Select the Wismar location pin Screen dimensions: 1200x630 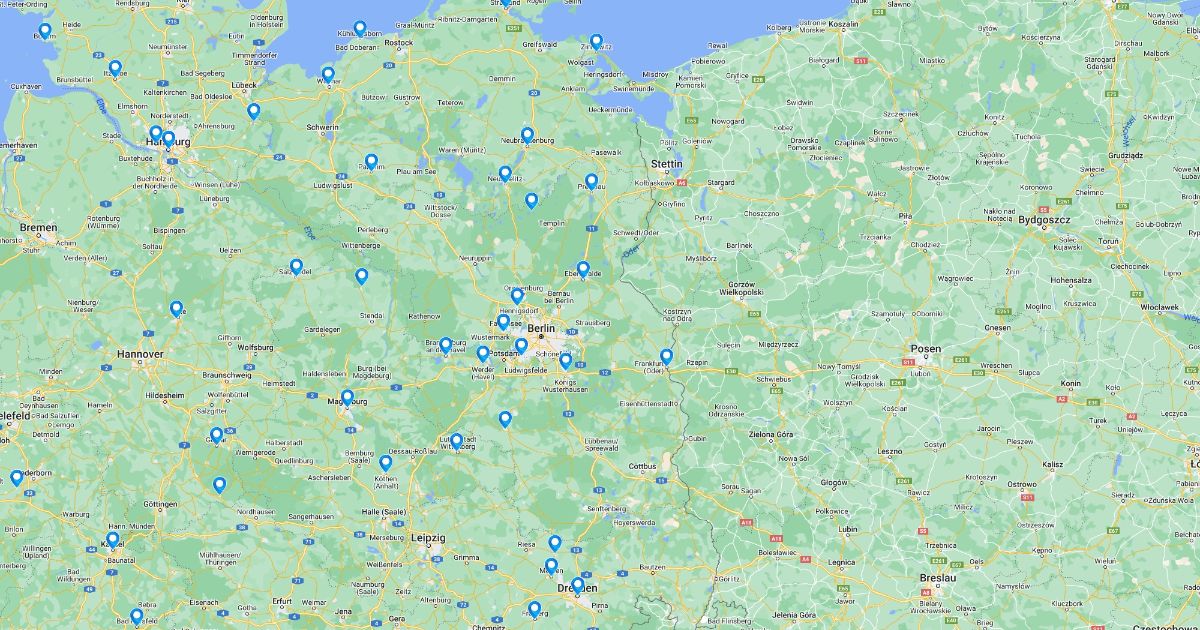[328, 74]
